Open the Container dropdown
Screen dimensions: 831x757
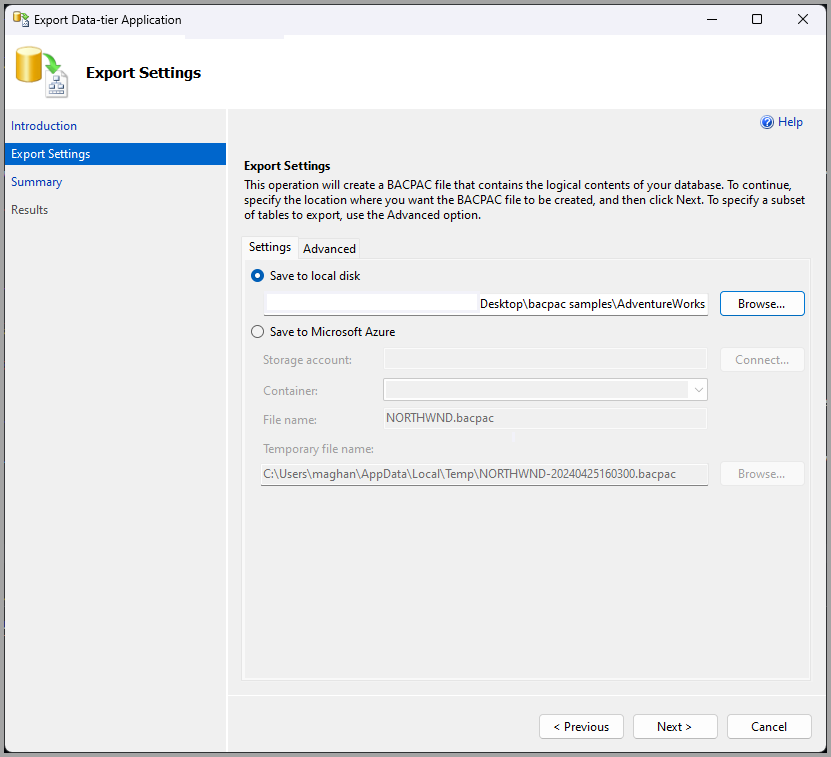pyautogui.click(x=698, y=389)
